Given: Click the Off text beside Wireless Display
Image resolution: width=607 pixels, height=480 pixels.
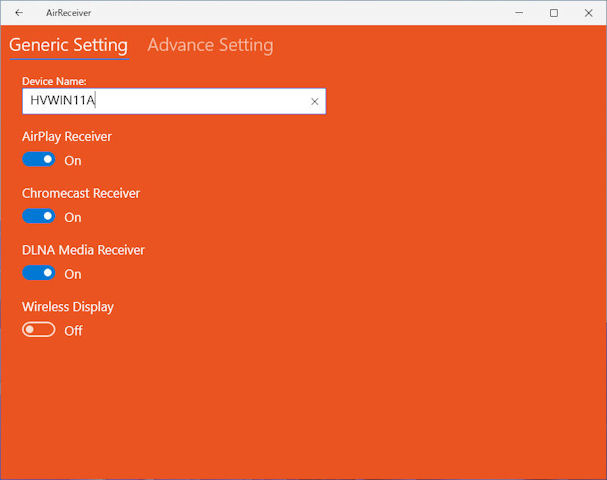Looking at the screenshot, I should [x=73, y=331].
